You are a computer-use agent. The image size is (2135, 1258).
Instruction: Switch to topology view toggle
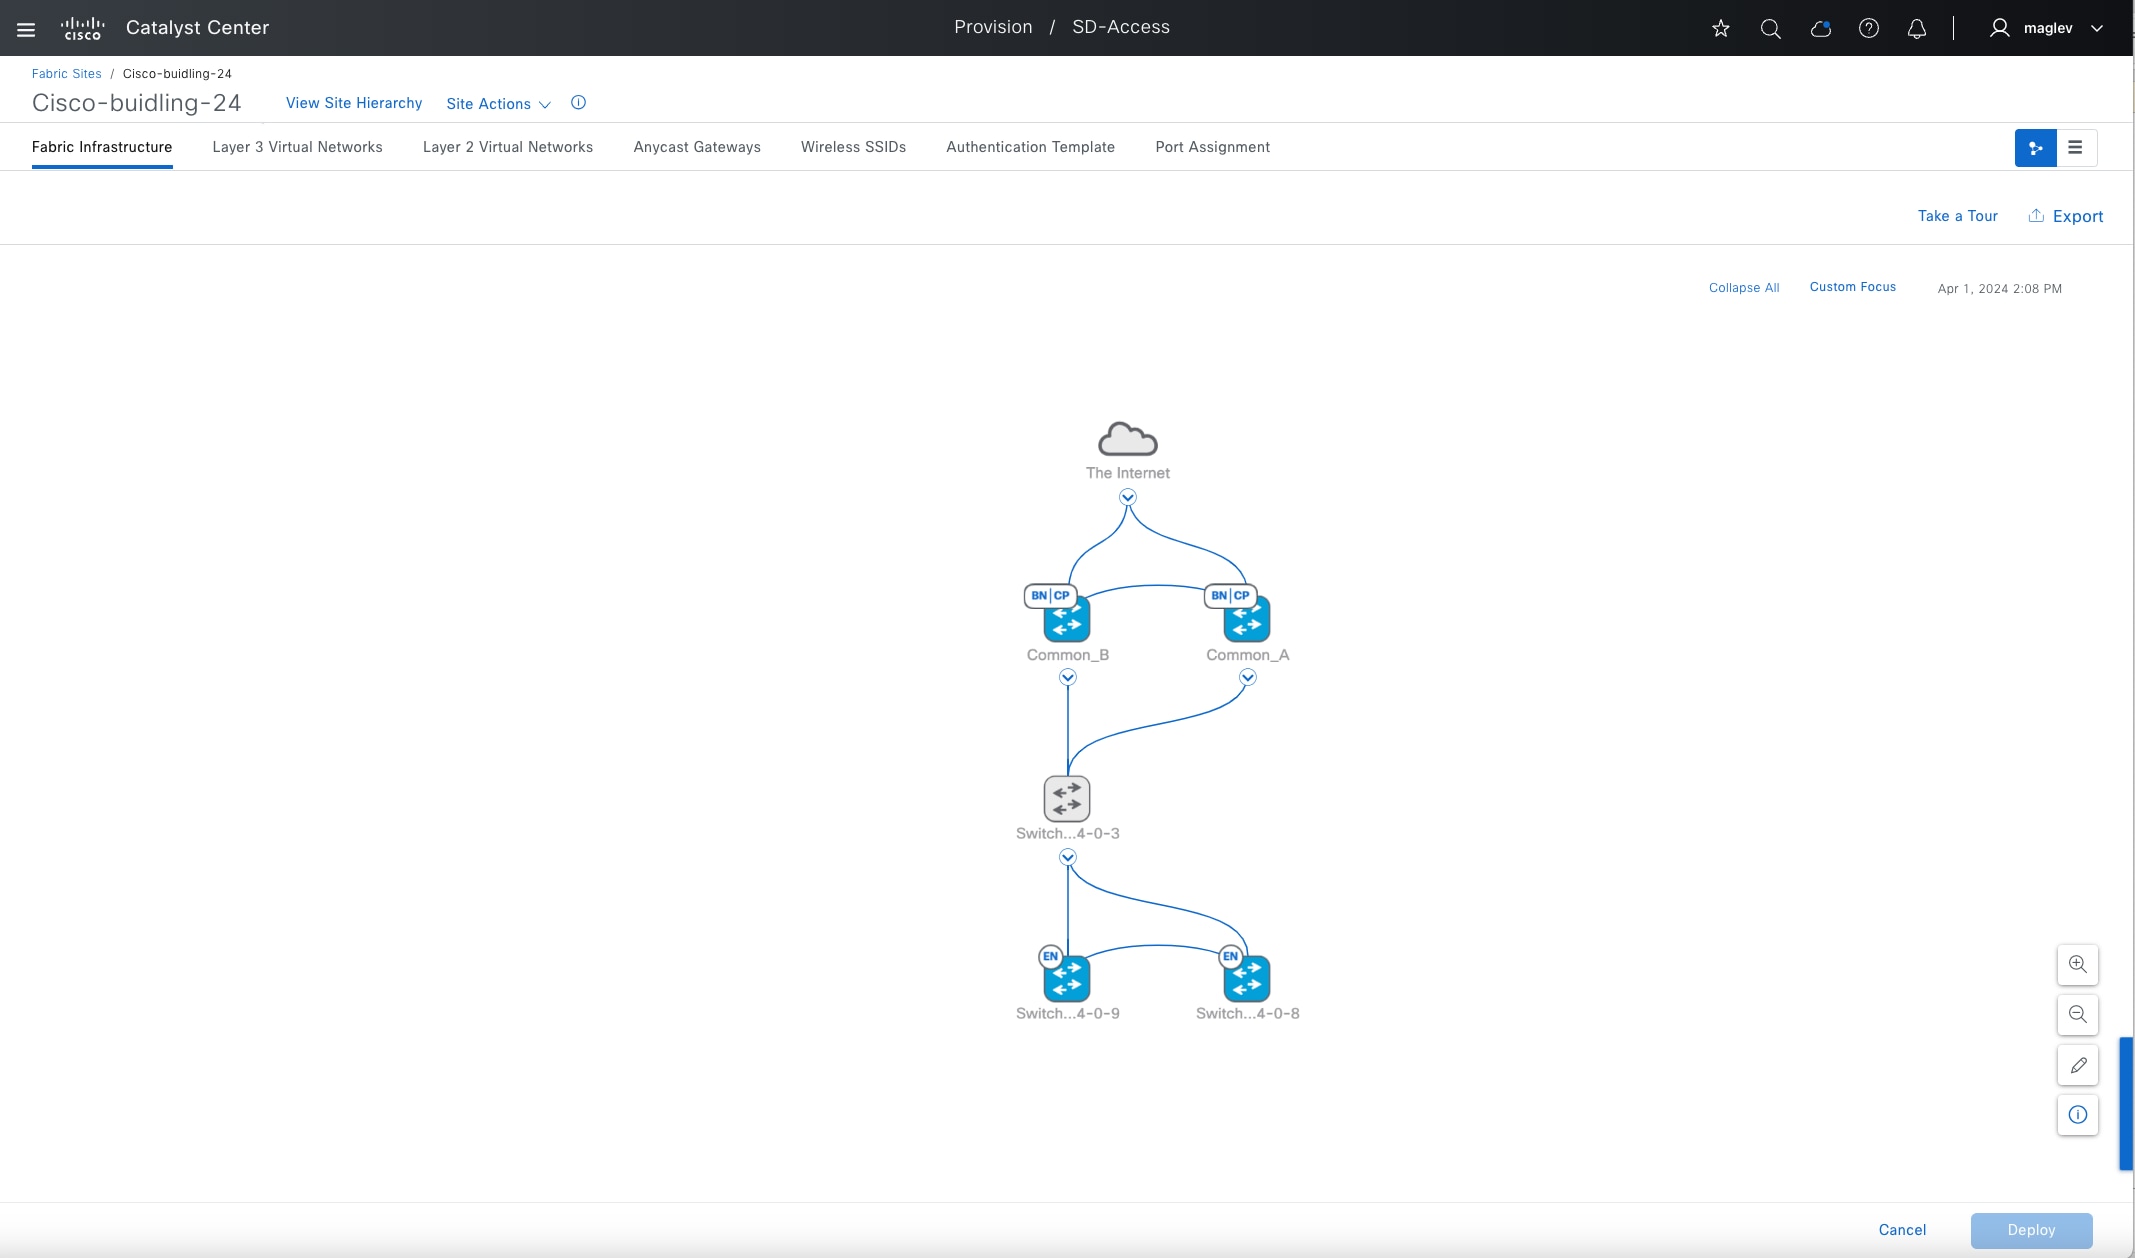pyautogui.click(x=2035, y=148)
